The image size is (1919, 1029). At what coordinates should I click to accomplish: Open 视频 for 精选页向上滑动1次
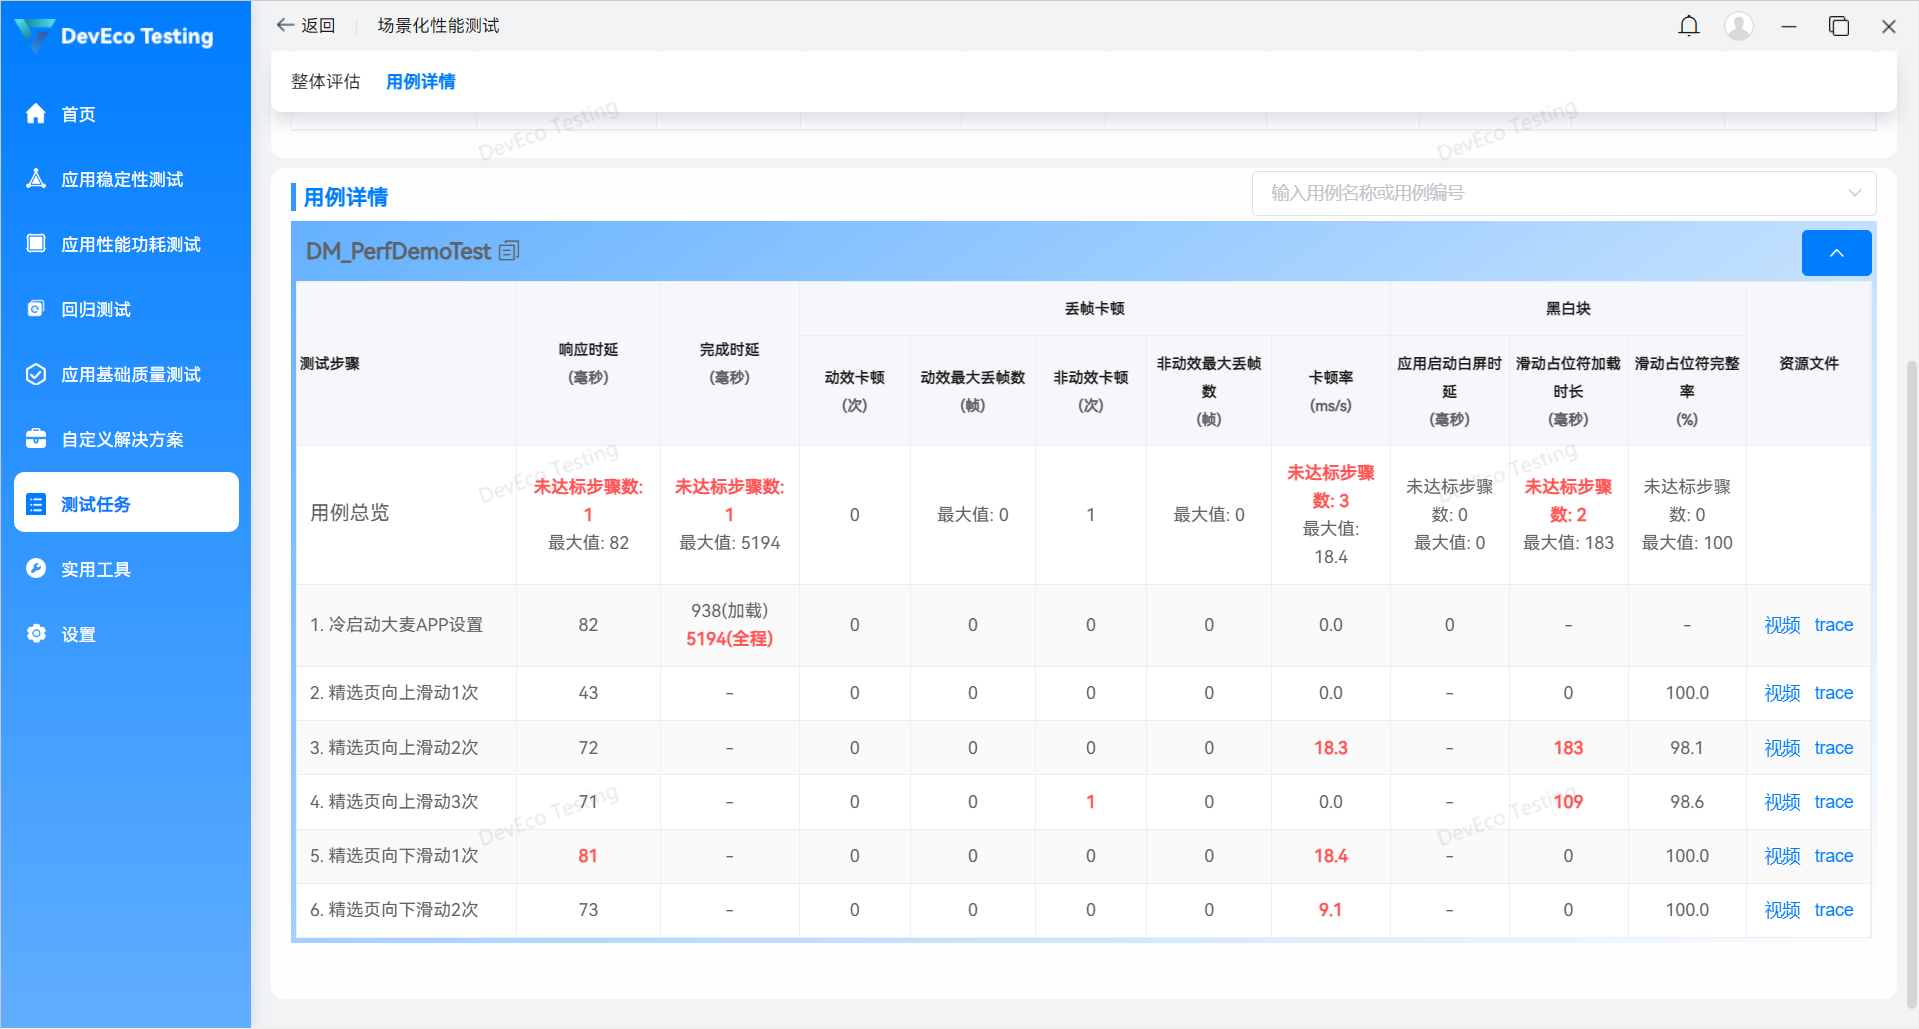(1782, 693)
